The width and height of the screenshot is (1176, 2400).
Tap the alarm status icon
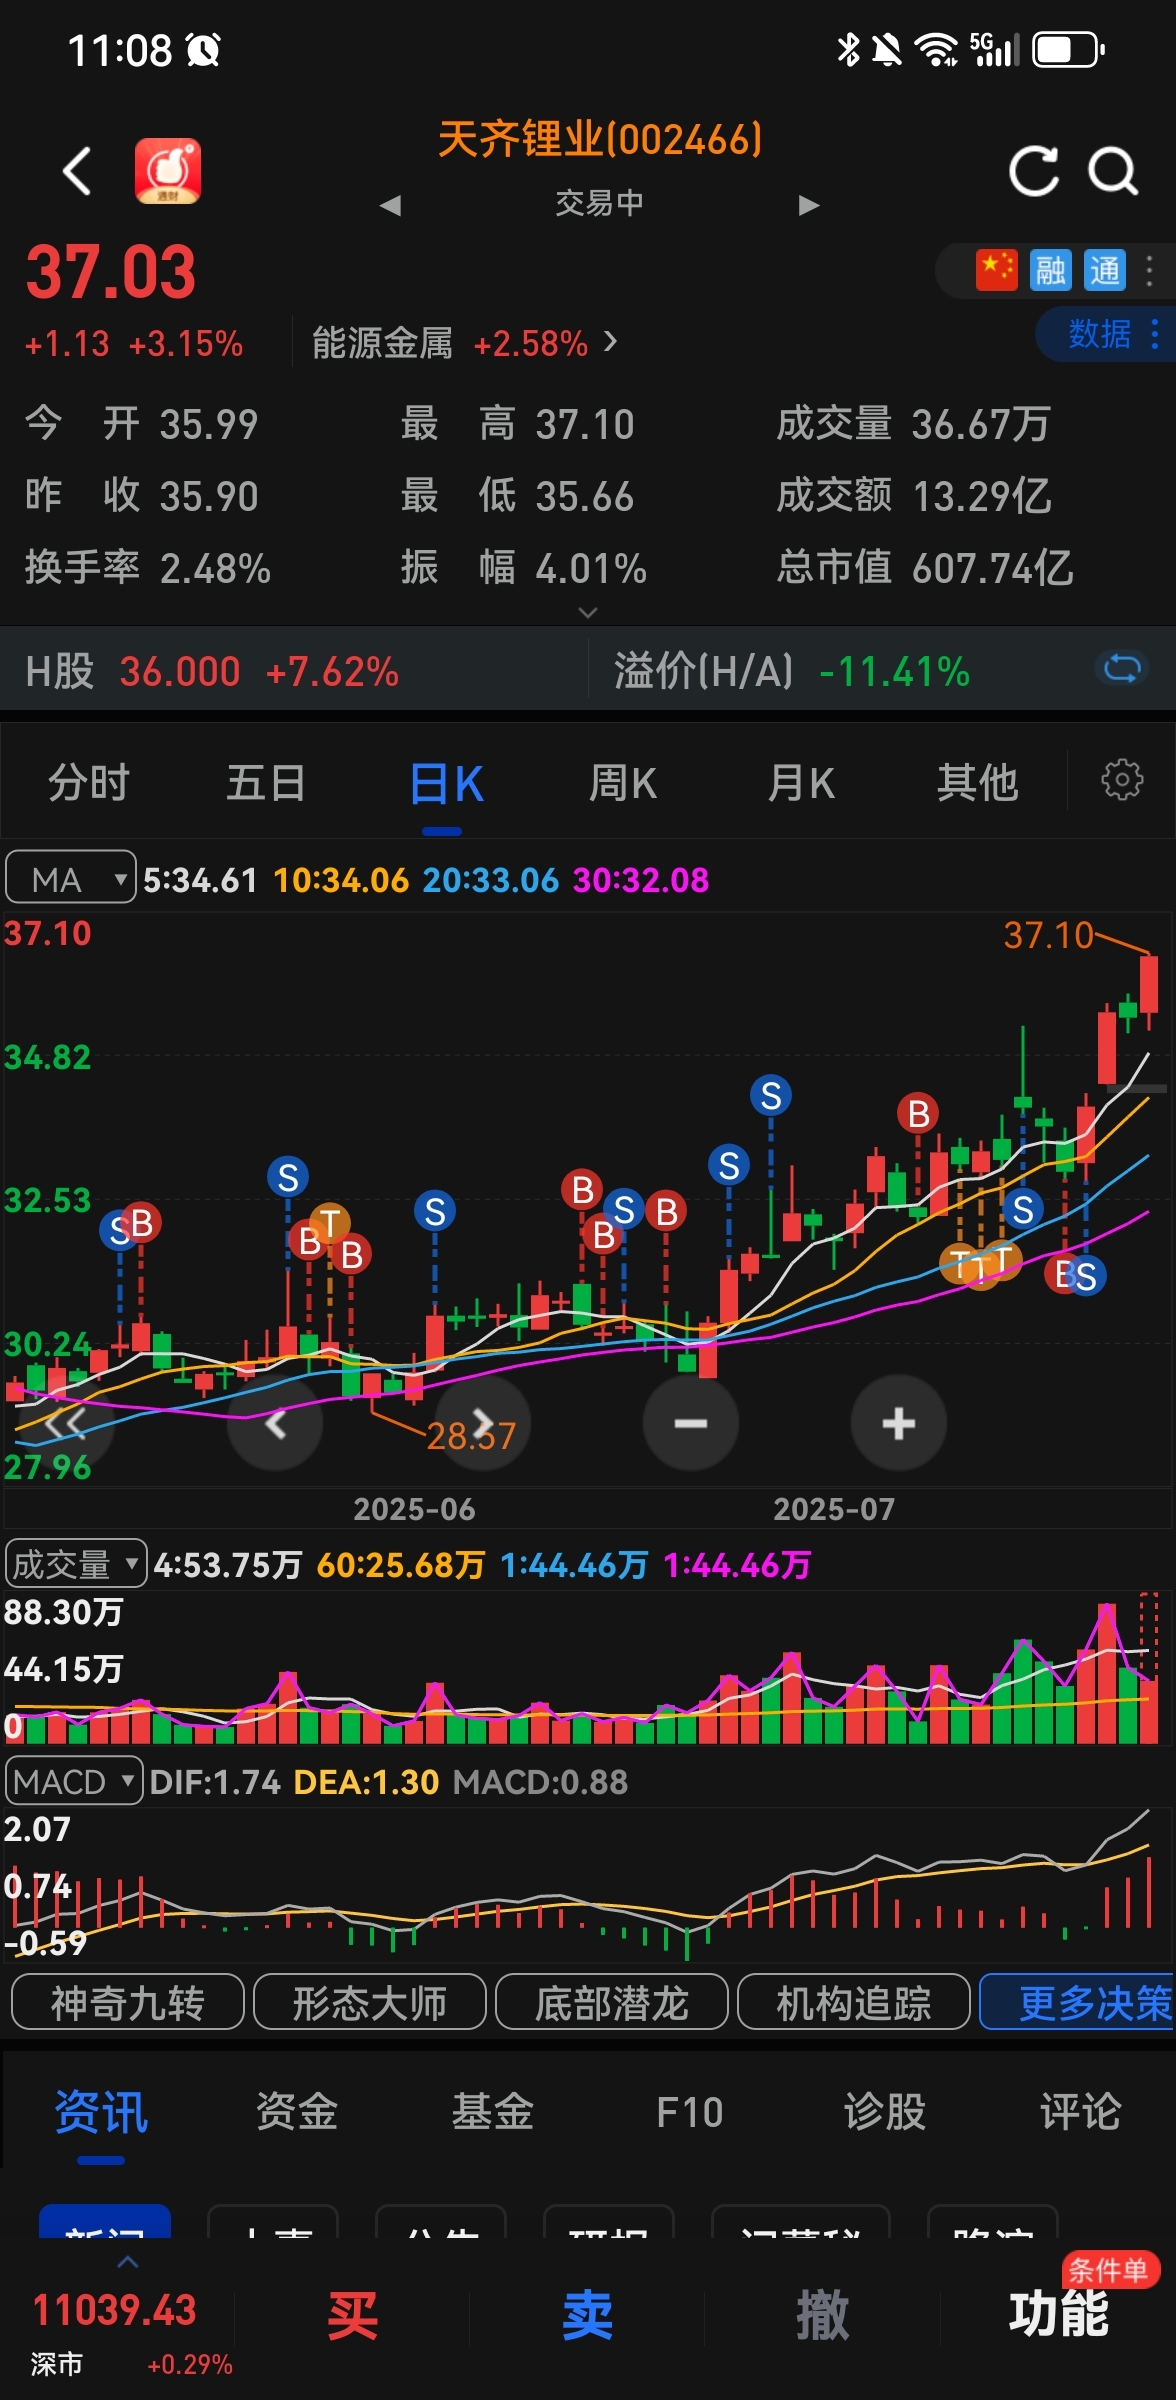(203, 49)
